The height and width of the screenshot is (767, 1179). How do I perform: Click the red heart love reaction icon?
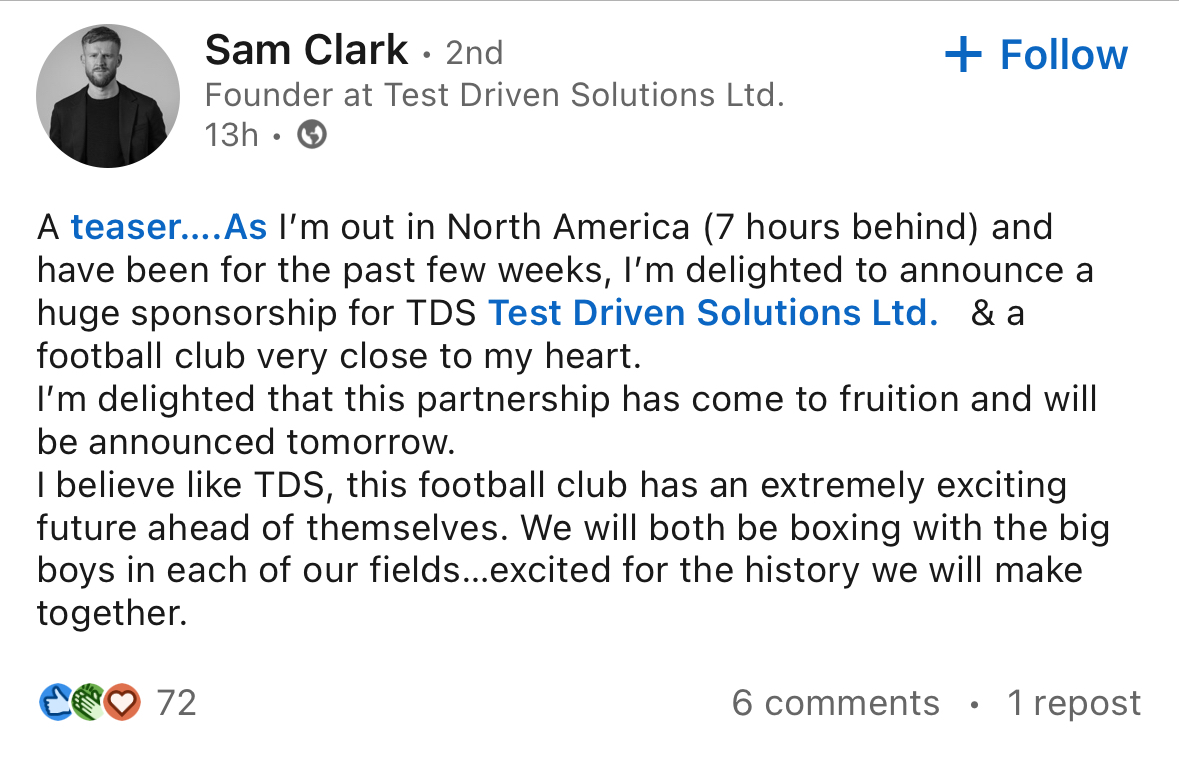click(122, 702)
